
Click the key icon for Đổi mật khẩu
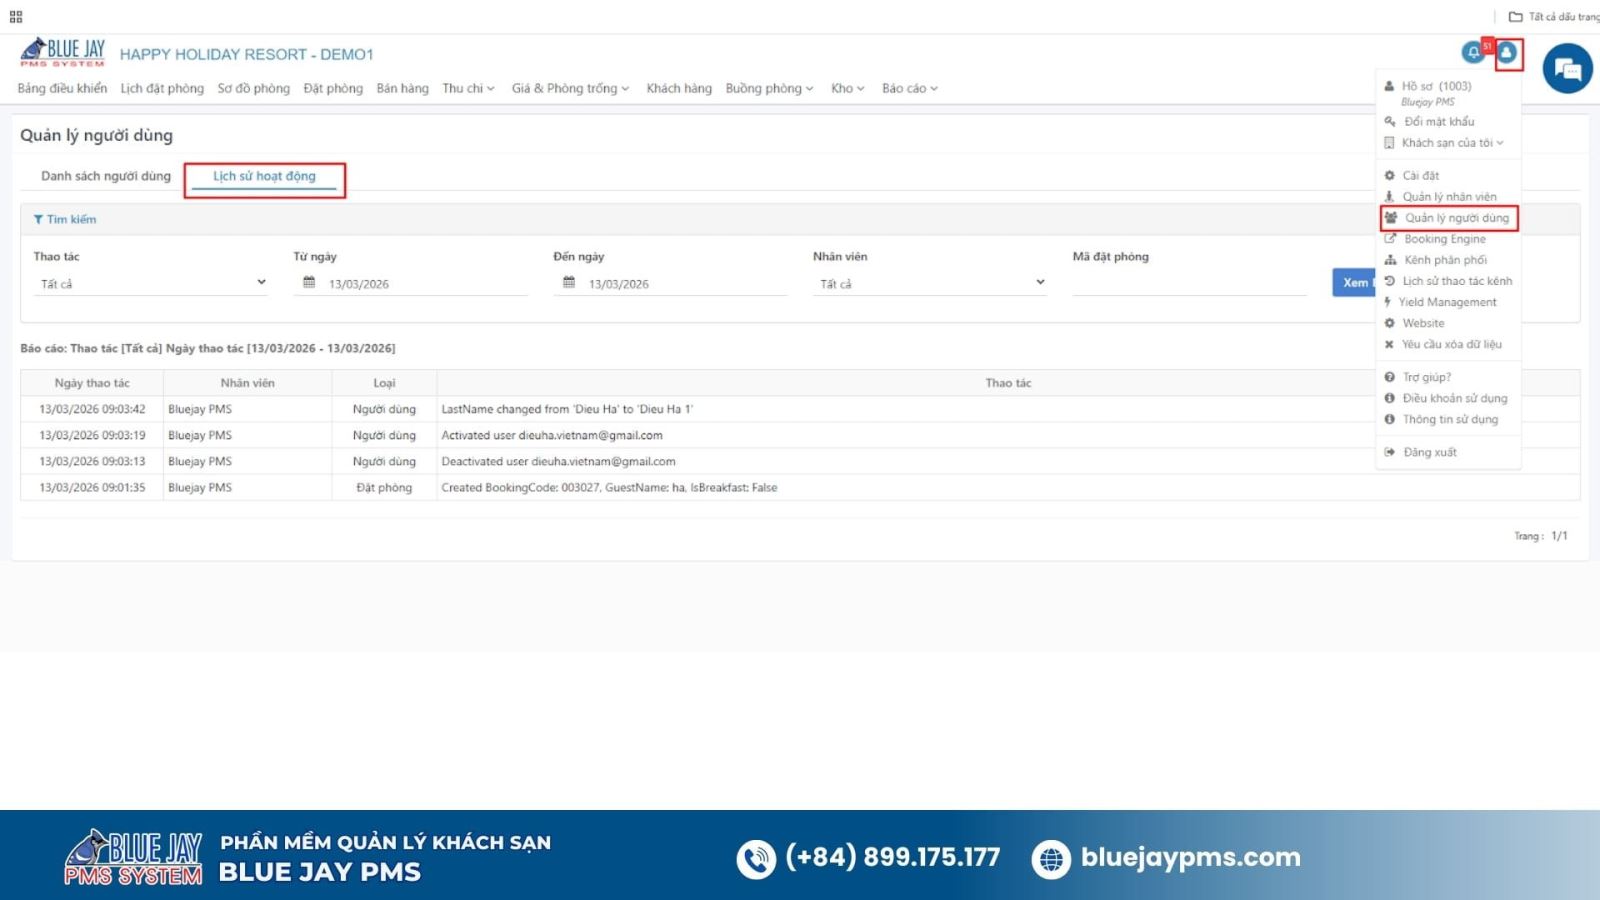1389,121
